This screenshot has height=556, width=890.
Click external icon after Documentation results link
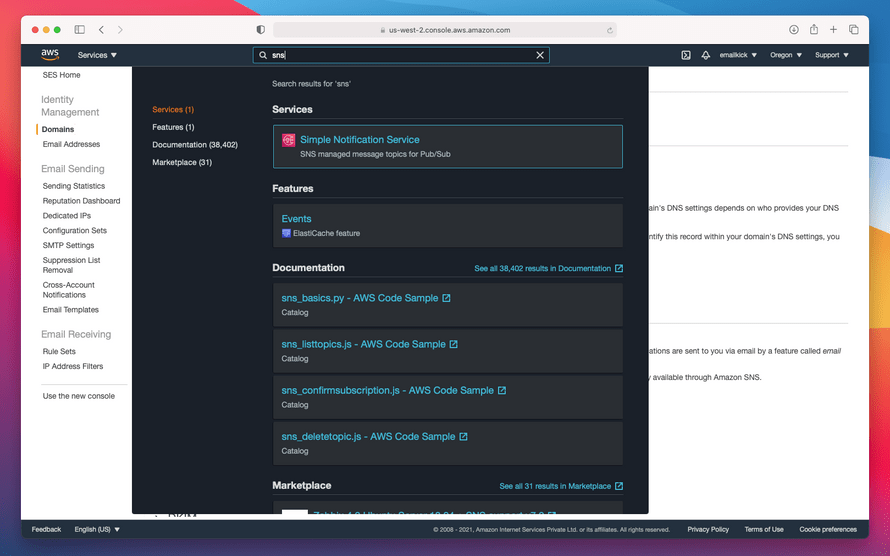(x=619, y=268)
